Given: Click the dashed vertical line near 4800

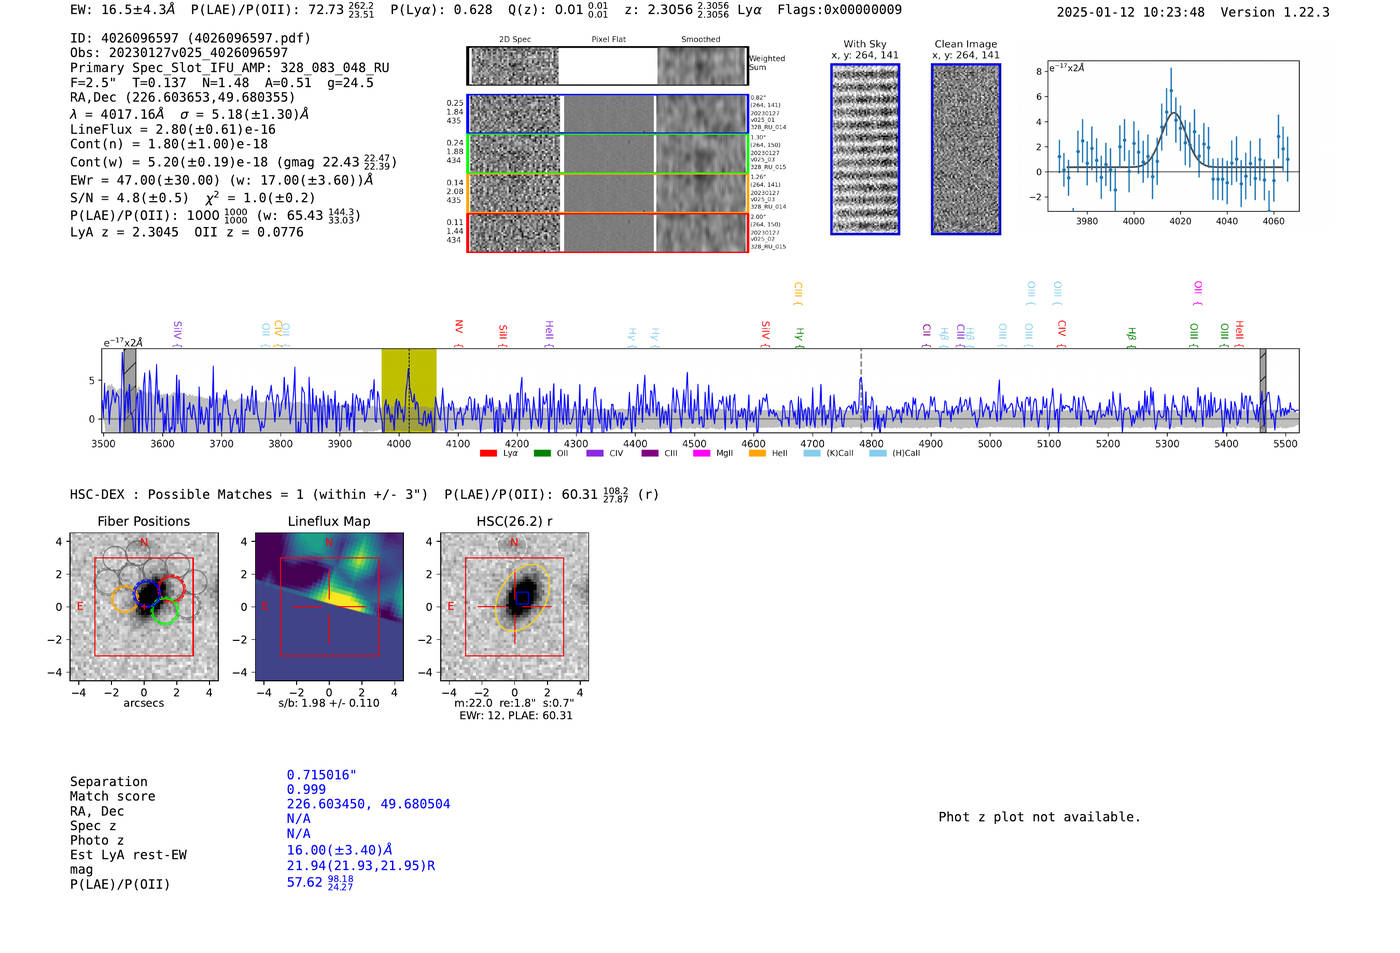Looking at the screenshot, I should pos(861,390).
